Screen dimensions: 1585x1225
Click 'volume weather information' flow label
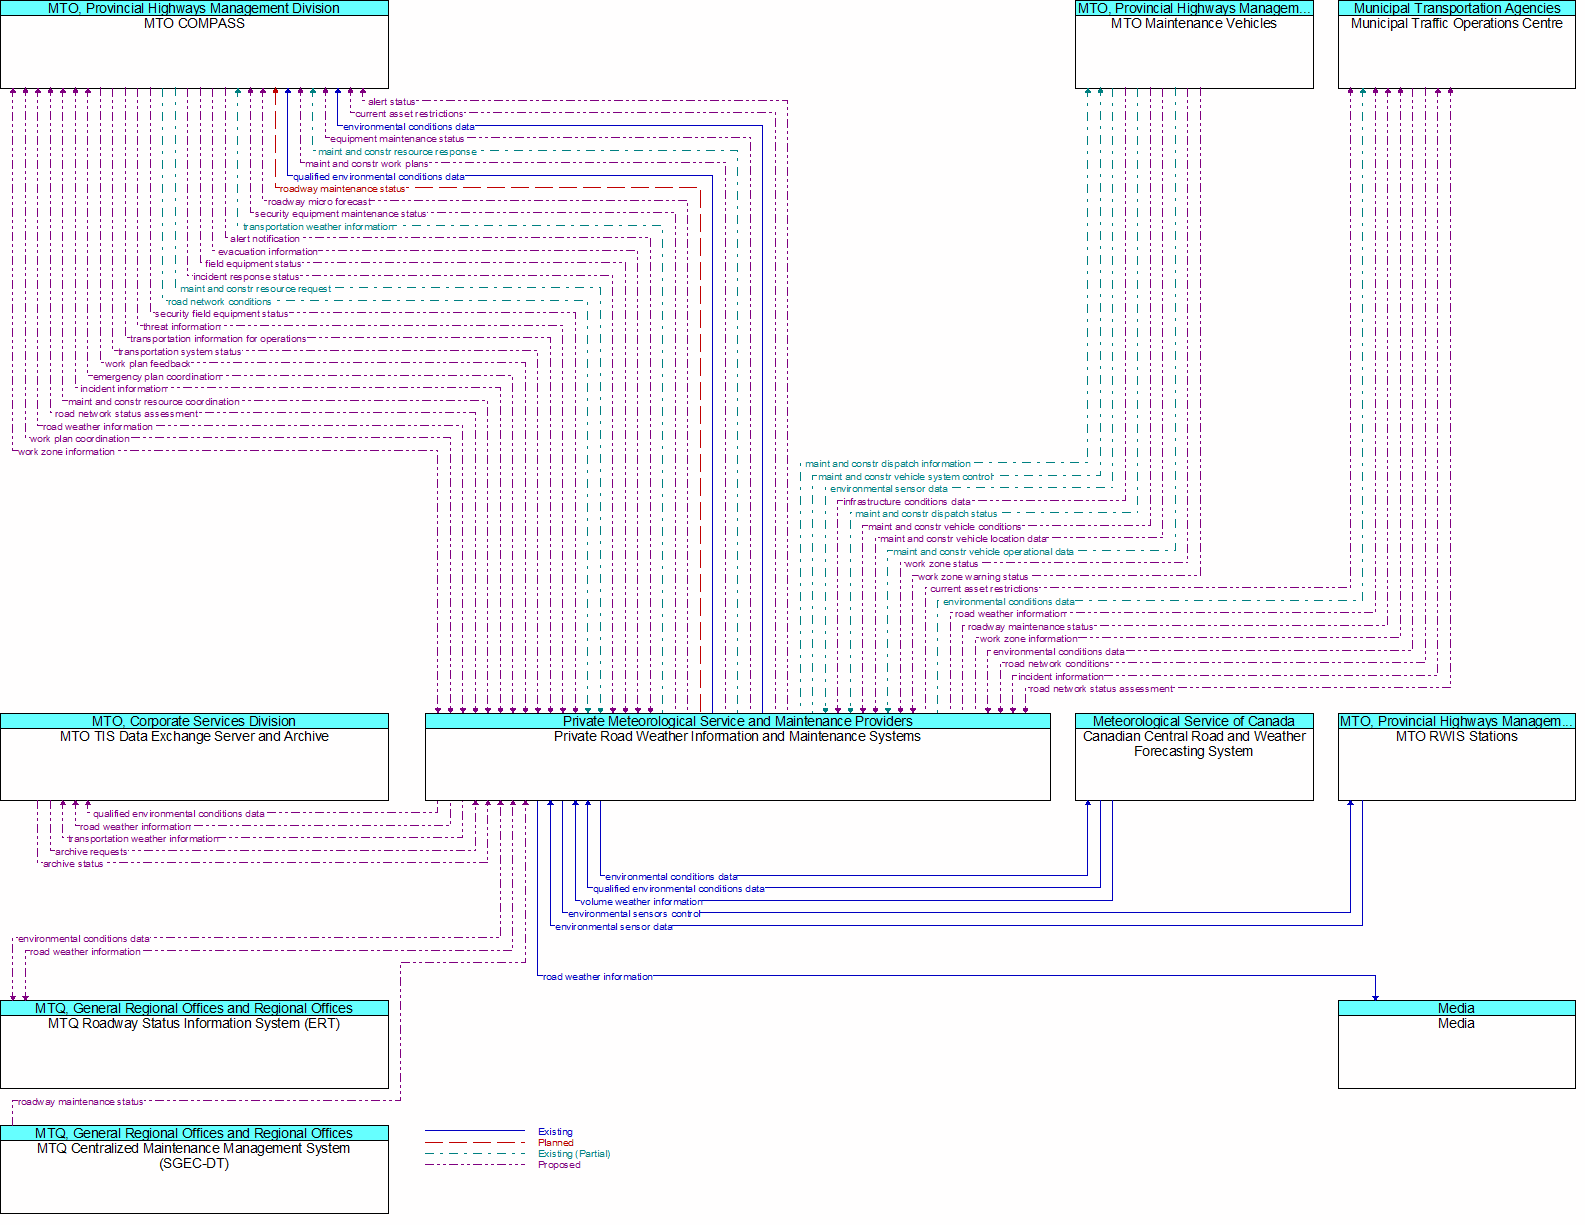point(641,902)
